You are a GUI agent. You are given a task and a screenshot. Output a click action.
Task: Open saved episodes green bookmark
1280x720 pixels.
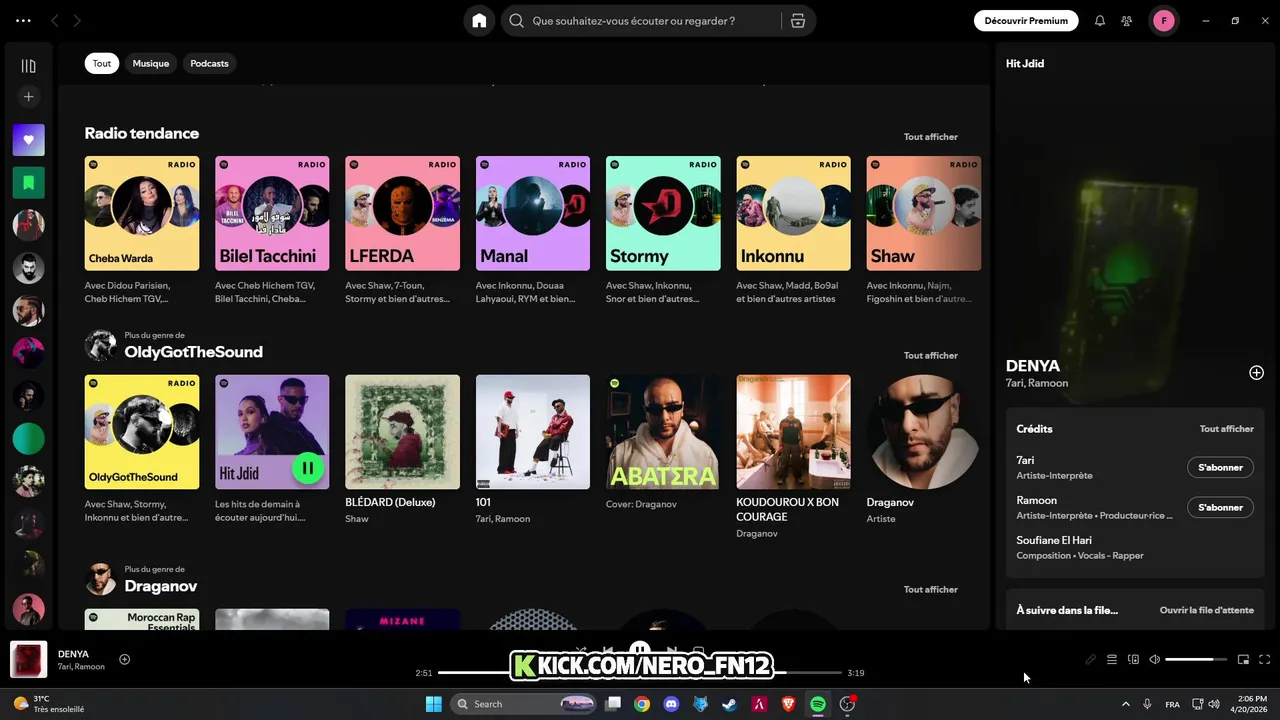[28, 182]
